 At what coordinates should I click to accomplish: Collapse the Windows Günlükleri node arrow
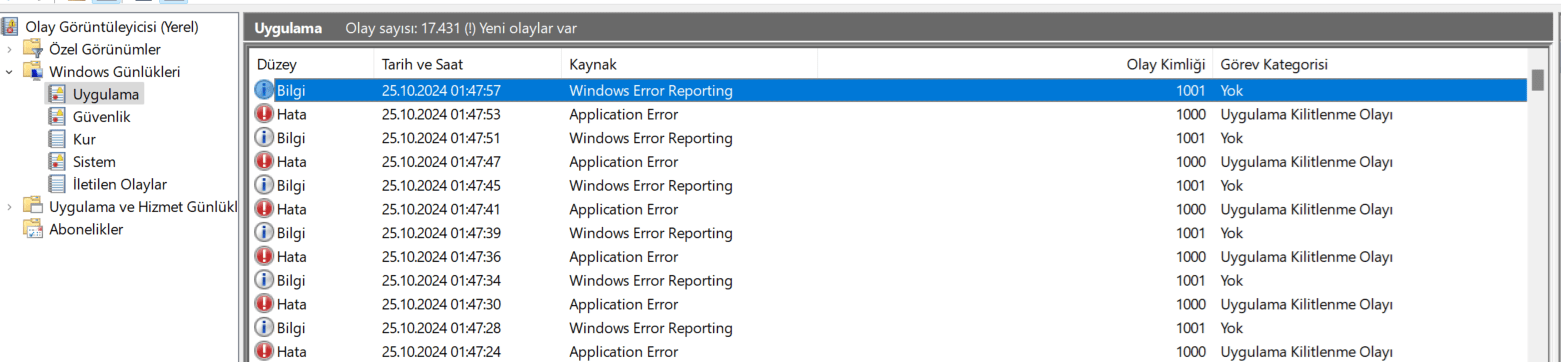(10, 72)
